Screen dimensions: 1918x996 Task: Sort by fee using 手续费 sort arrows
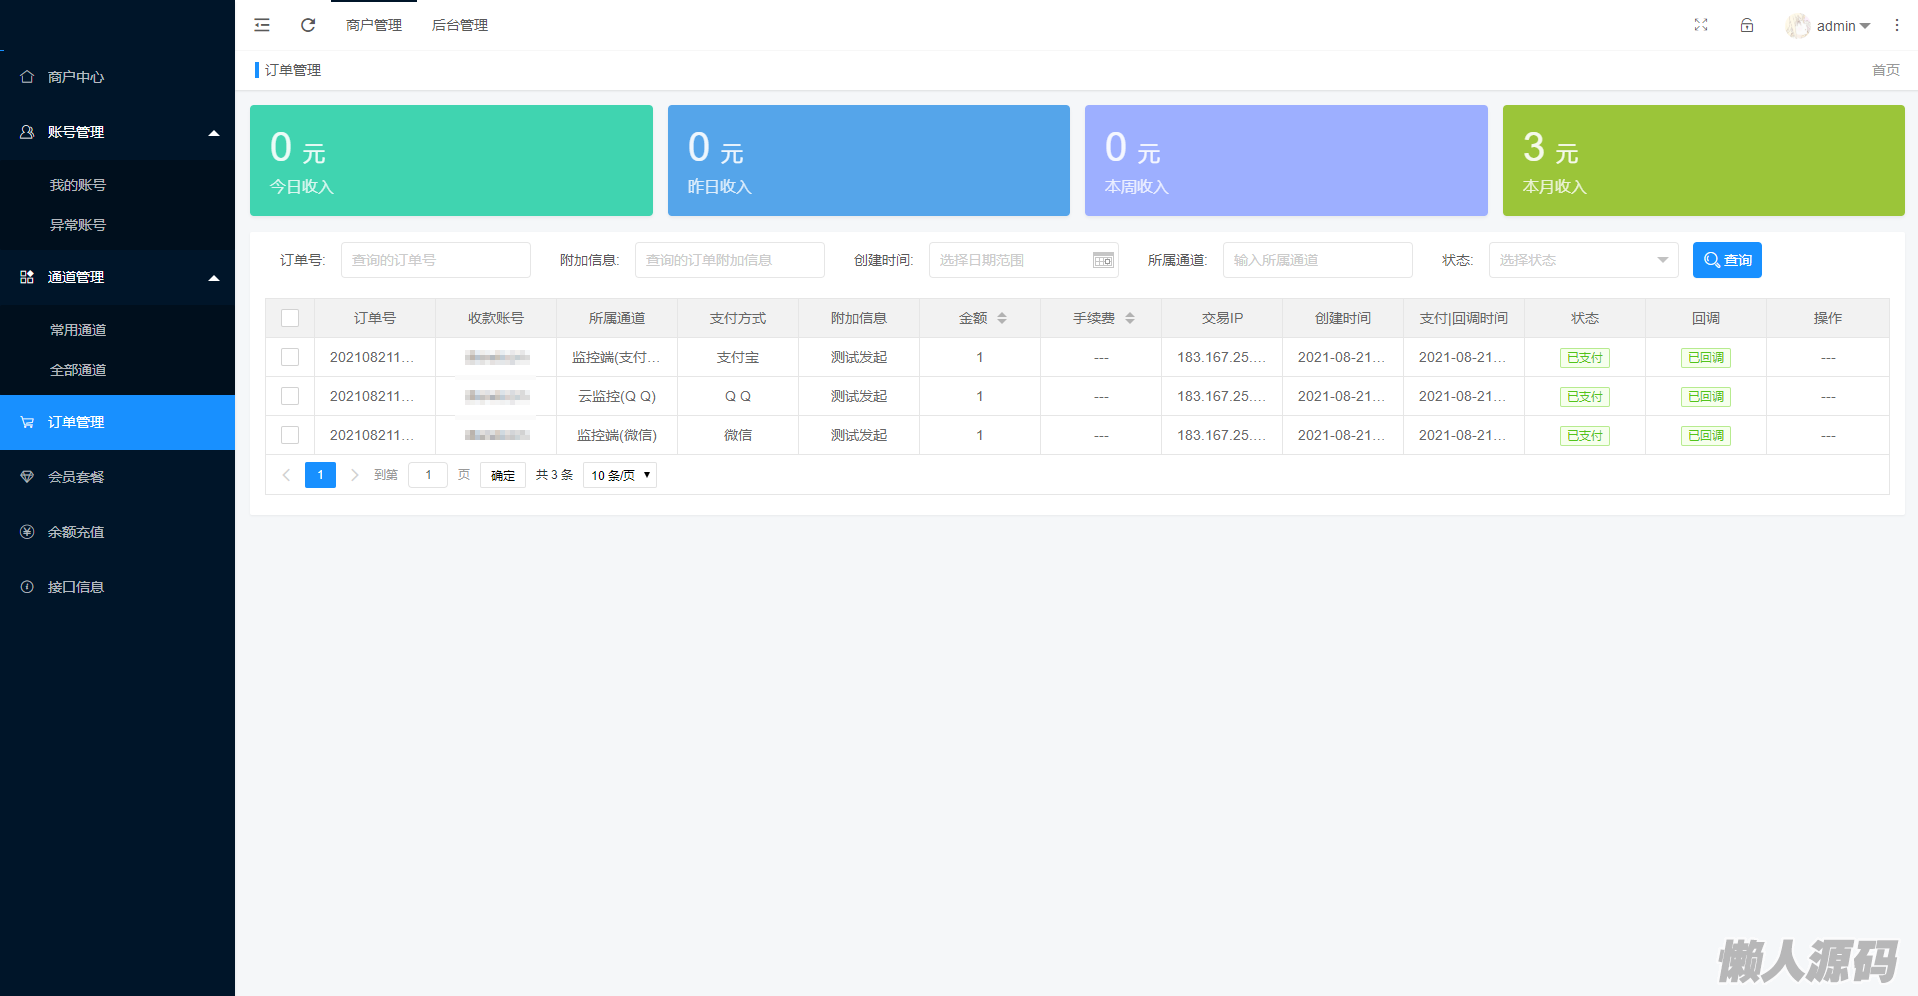pos(1130,318)
